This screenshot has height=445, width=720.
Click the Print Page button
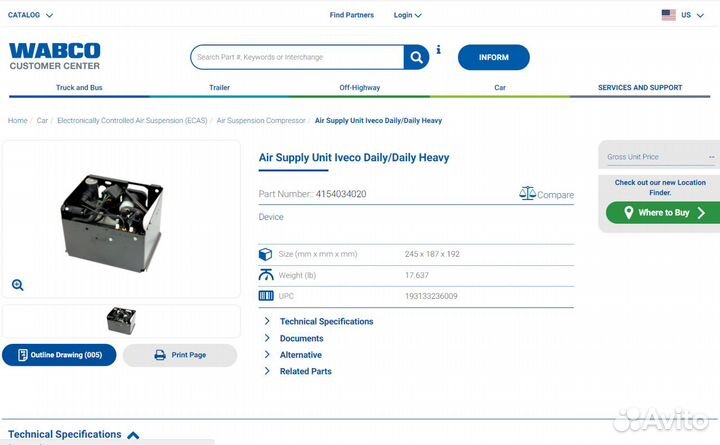180,355
